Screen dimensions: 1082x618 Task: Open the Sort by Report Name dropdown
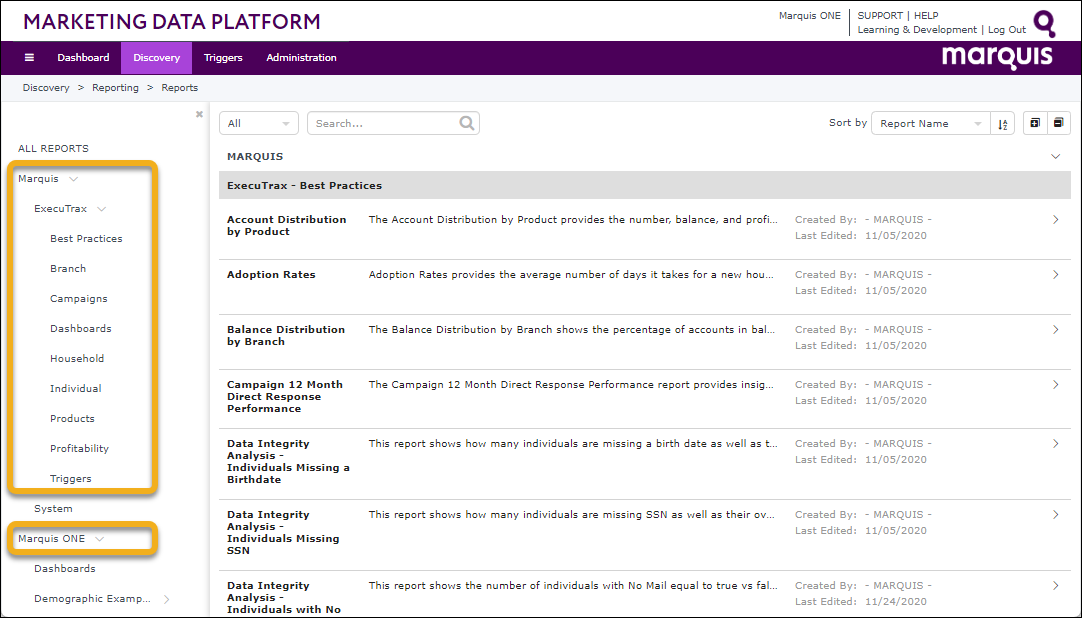point(930,123)
